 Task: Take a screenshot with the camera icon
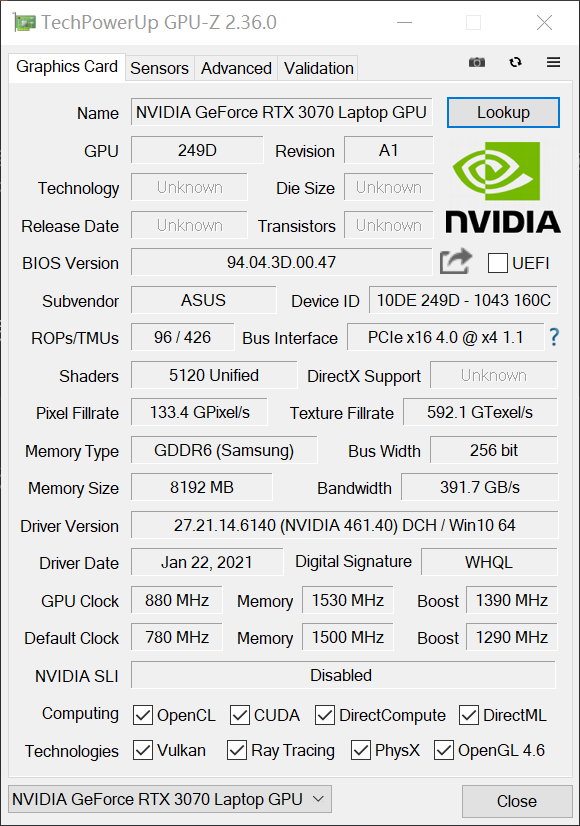point(477,63)
